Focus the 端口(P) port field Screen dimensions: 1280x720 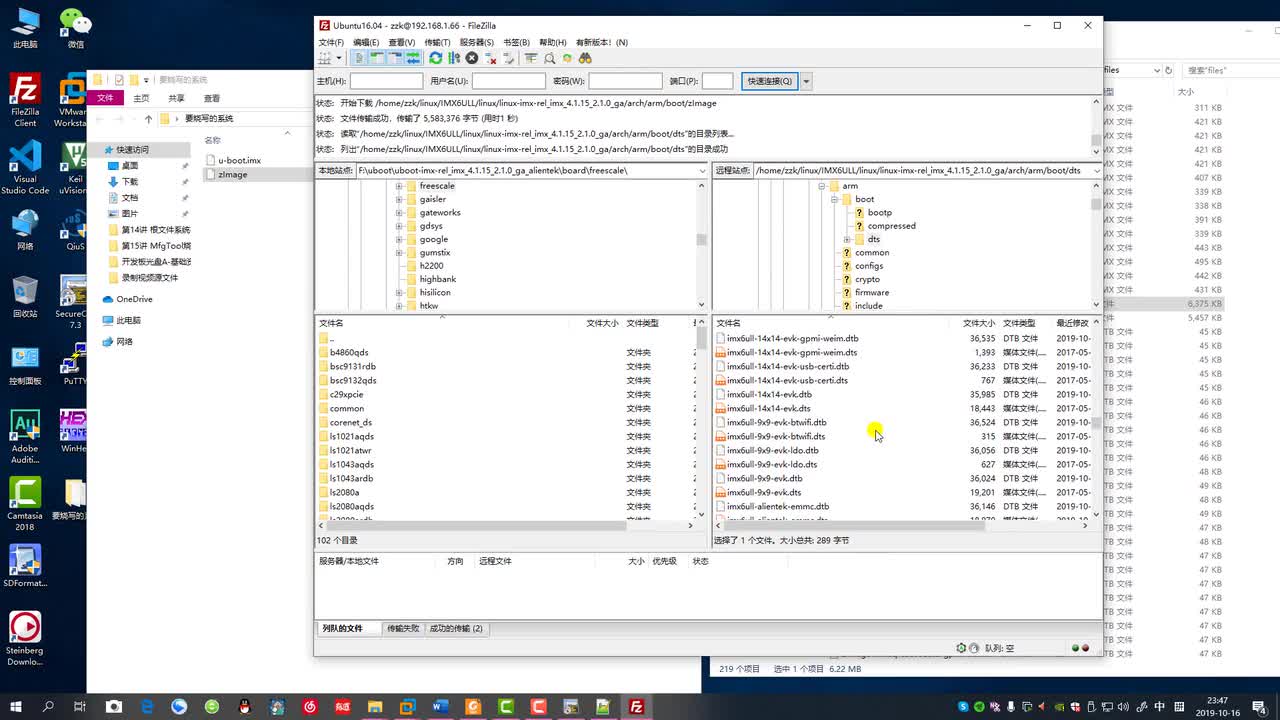717,81
